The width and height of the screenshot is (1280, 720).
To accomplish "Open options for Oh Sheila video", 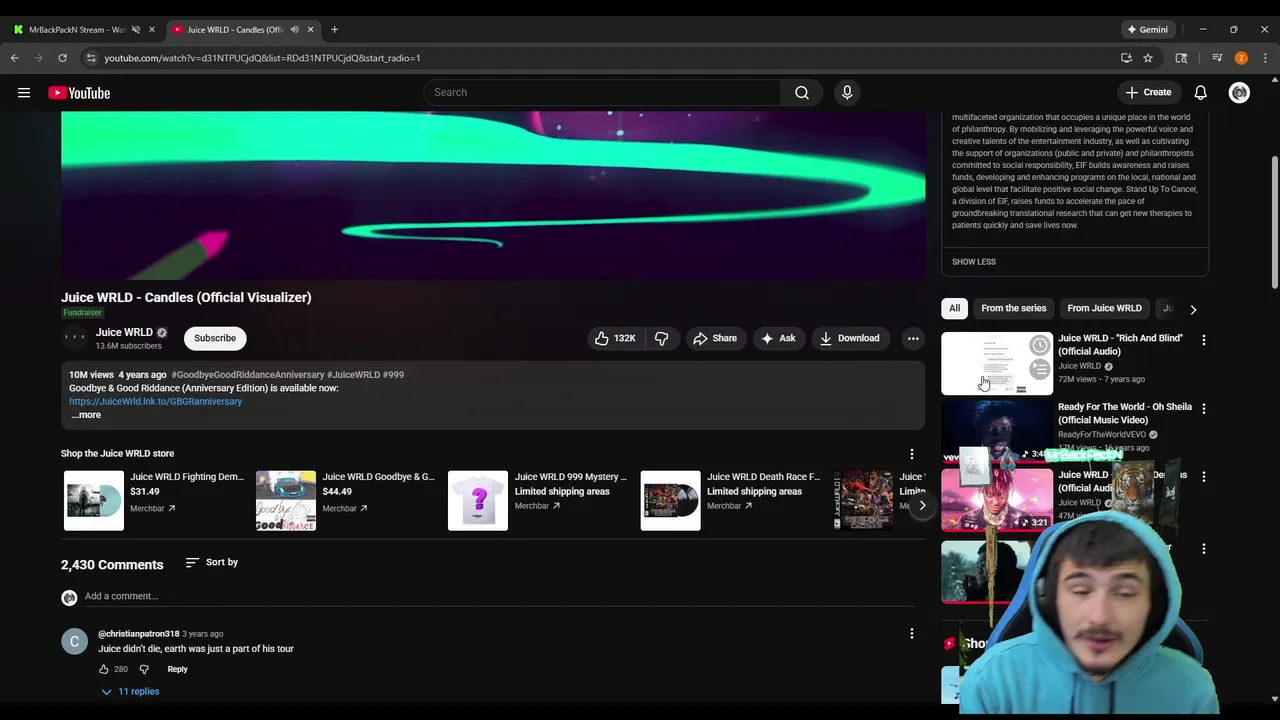I will [1203, 409].
